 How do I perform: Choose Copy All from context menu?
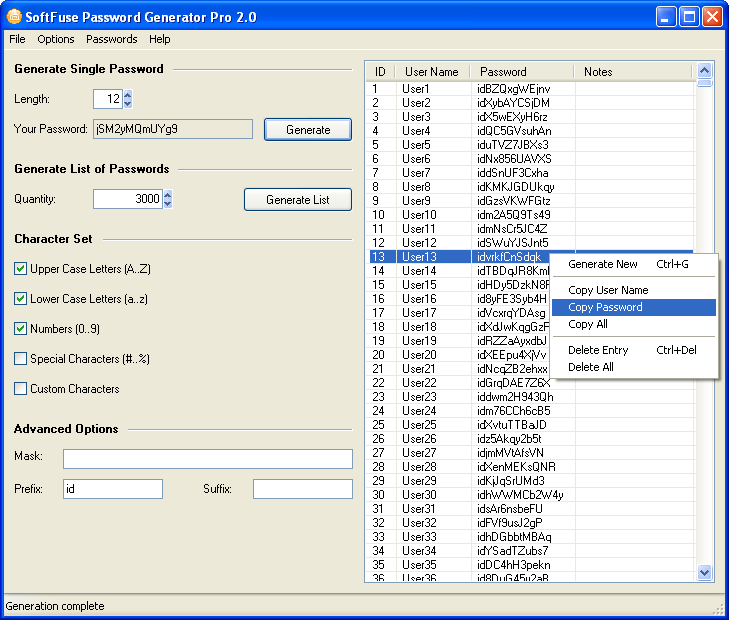[x=633, y=324]
